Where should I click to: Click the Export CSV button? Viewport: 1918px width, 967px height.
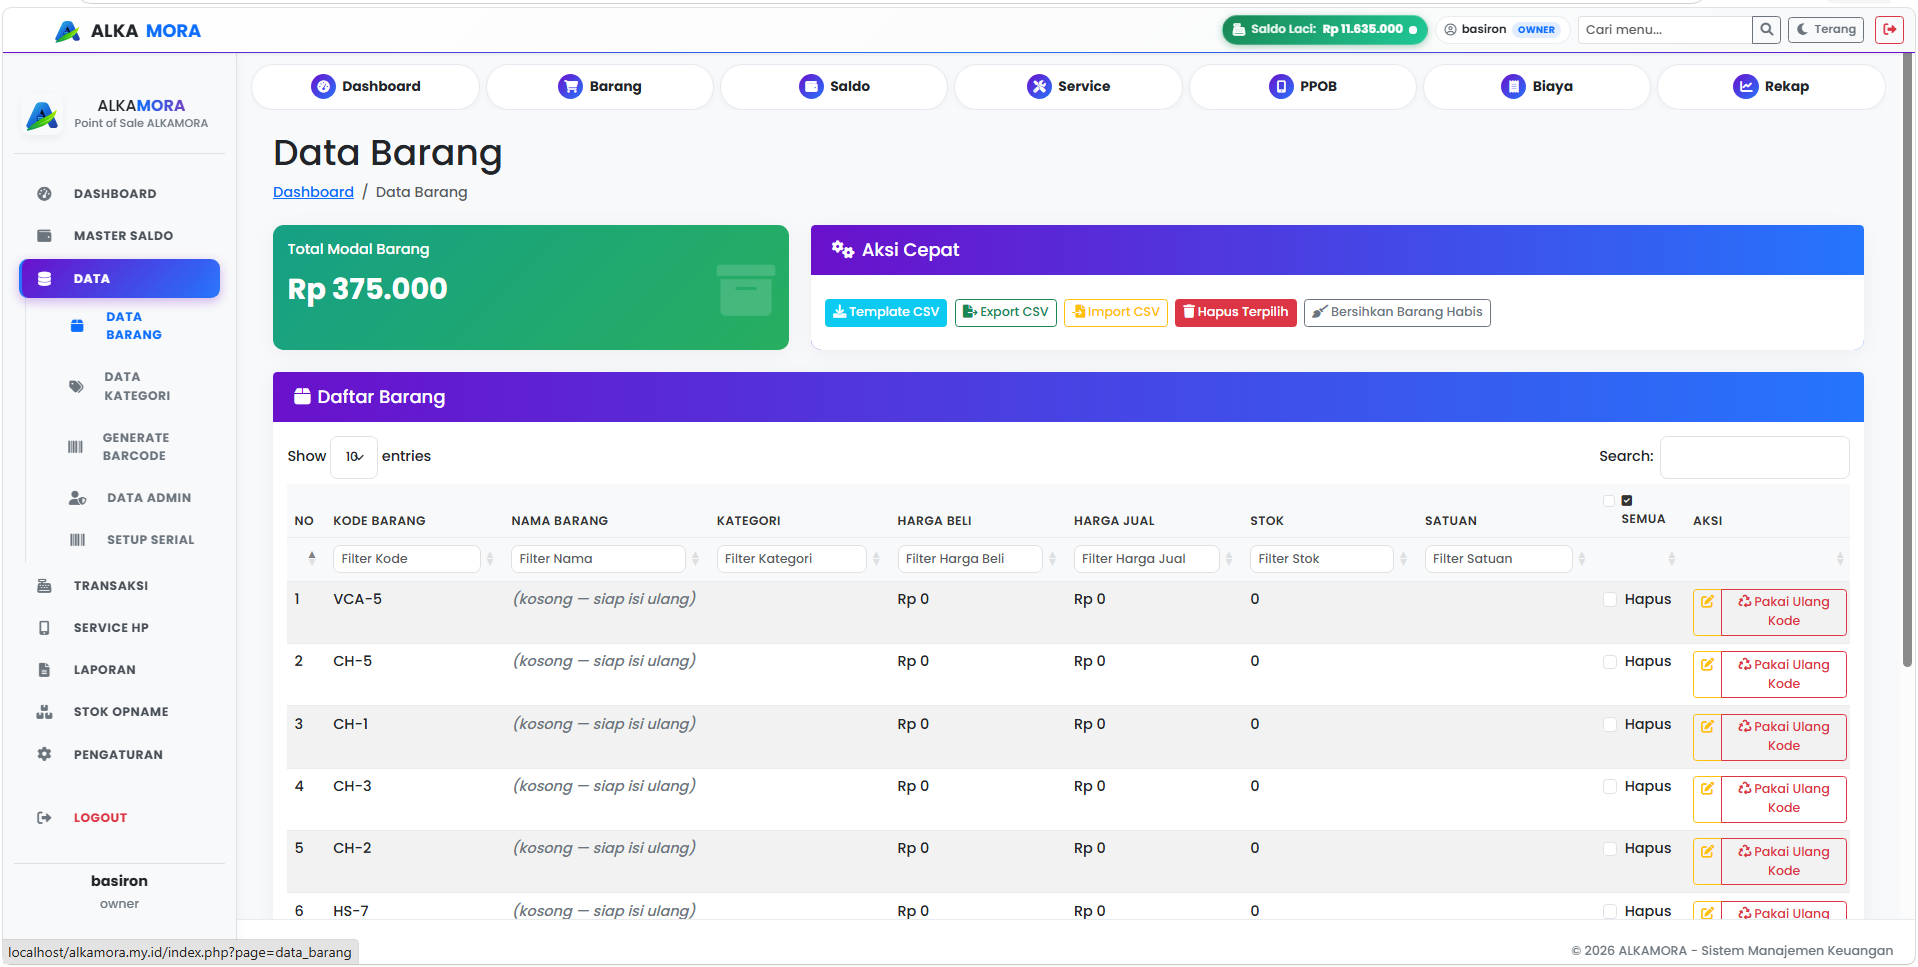[x=1005, y=312]
